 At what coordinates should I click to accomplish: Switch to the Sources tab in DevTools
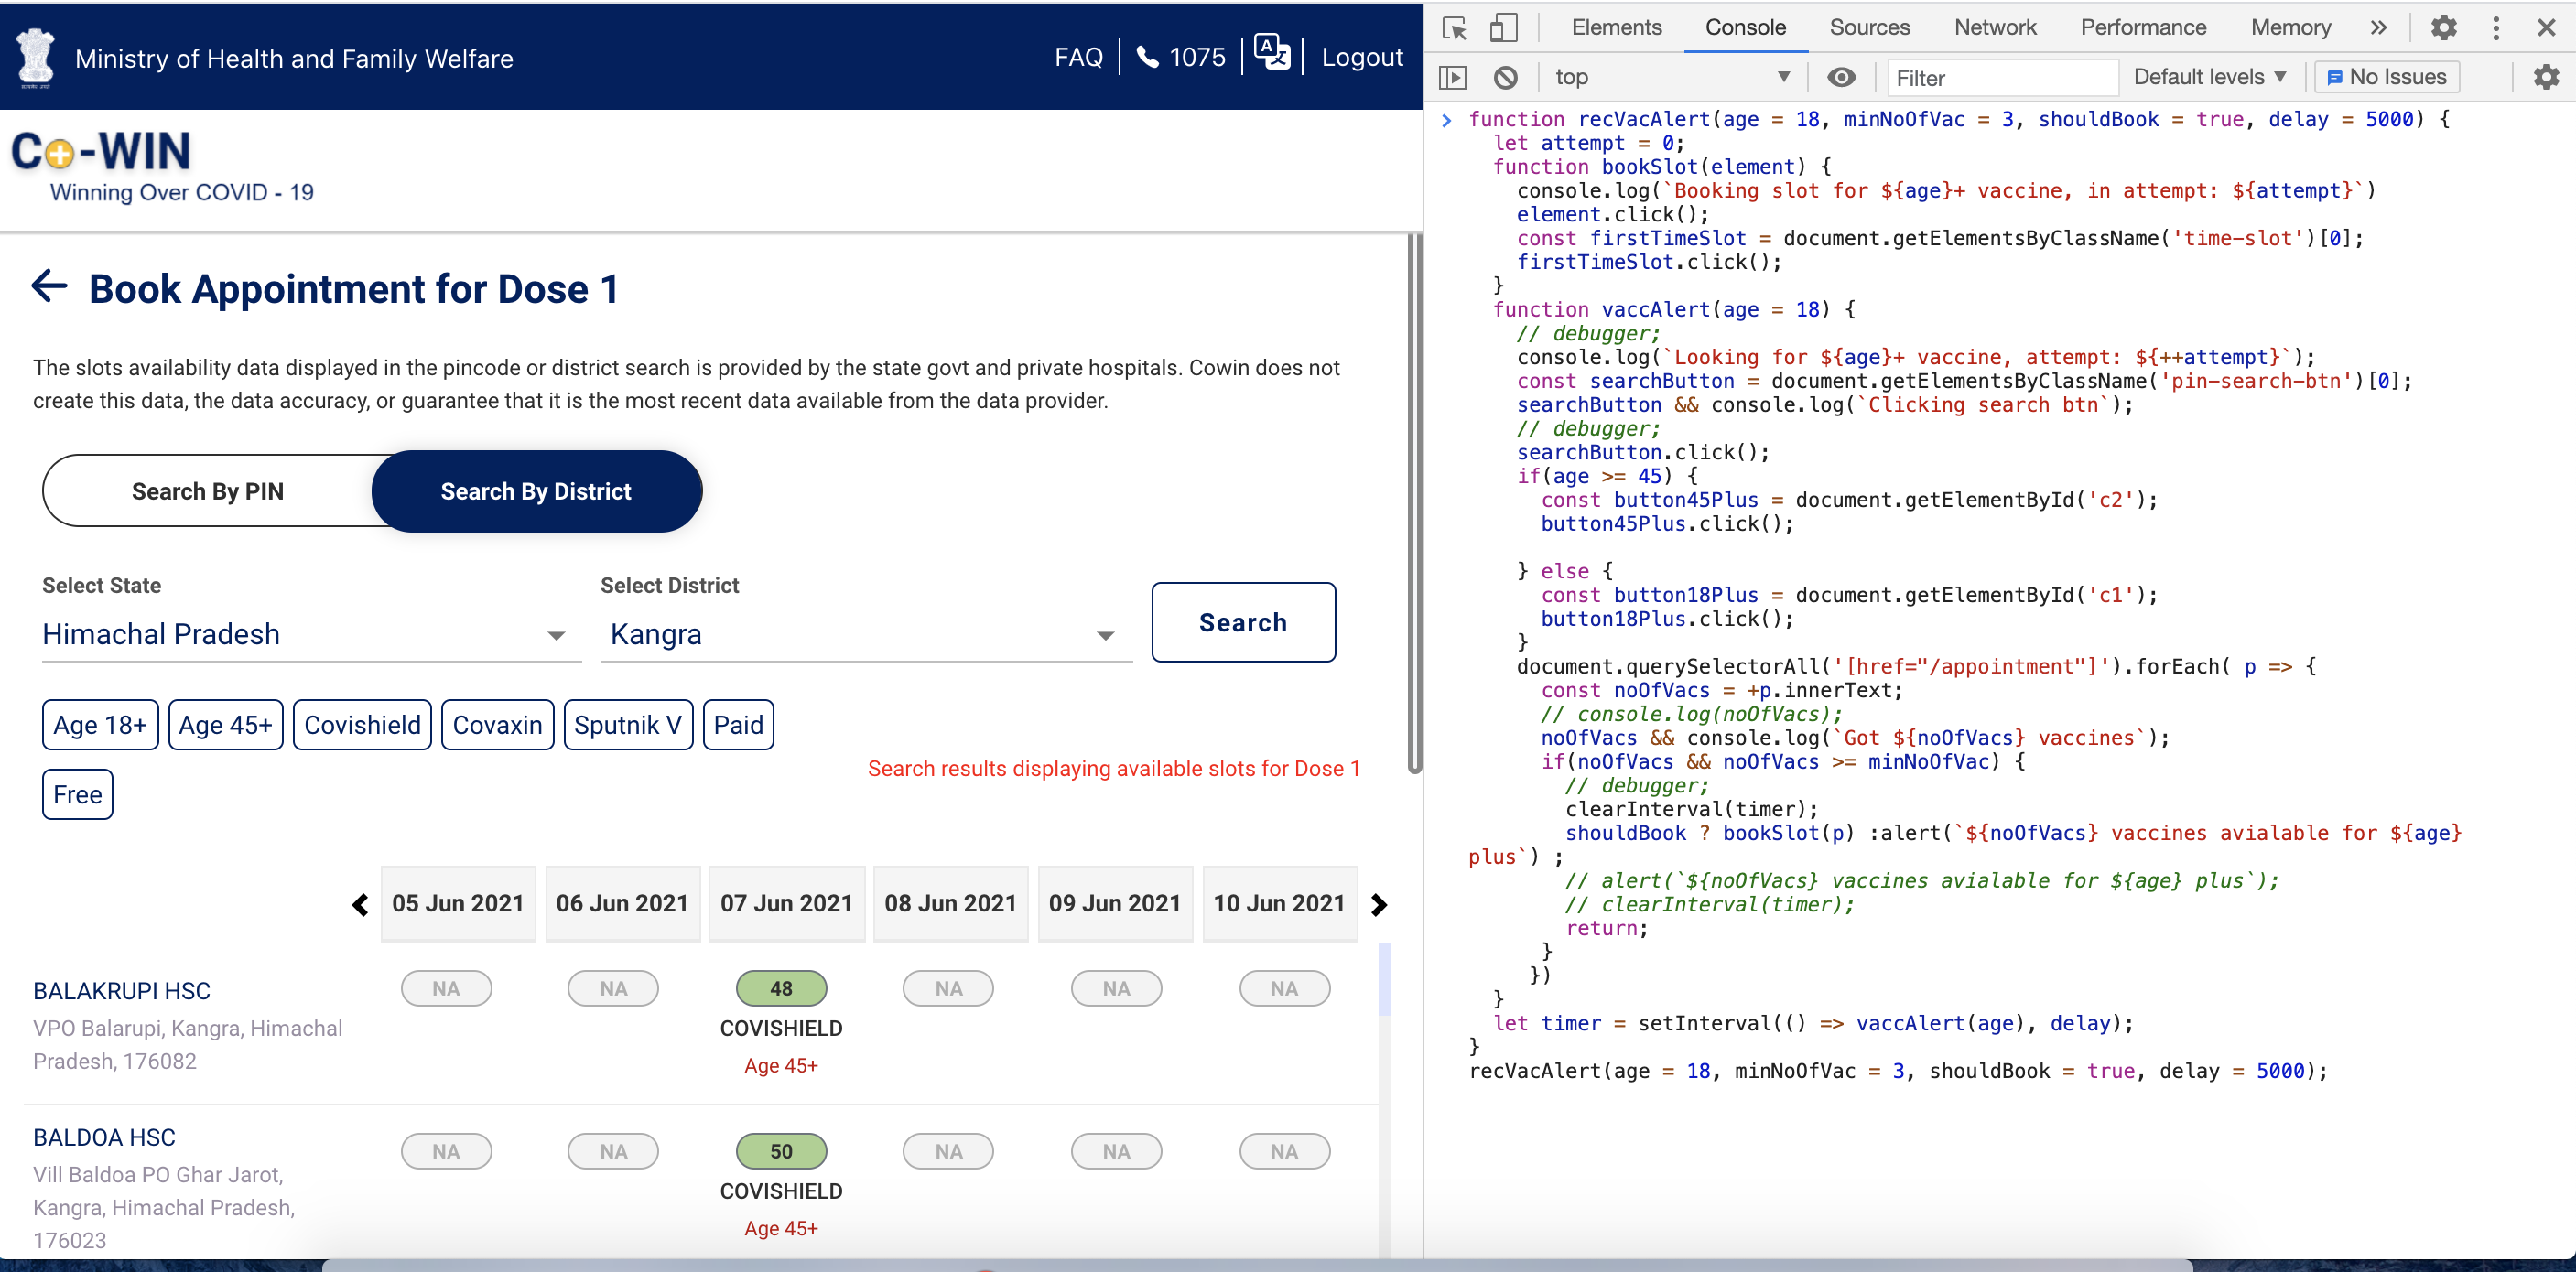click(1870, 27)
